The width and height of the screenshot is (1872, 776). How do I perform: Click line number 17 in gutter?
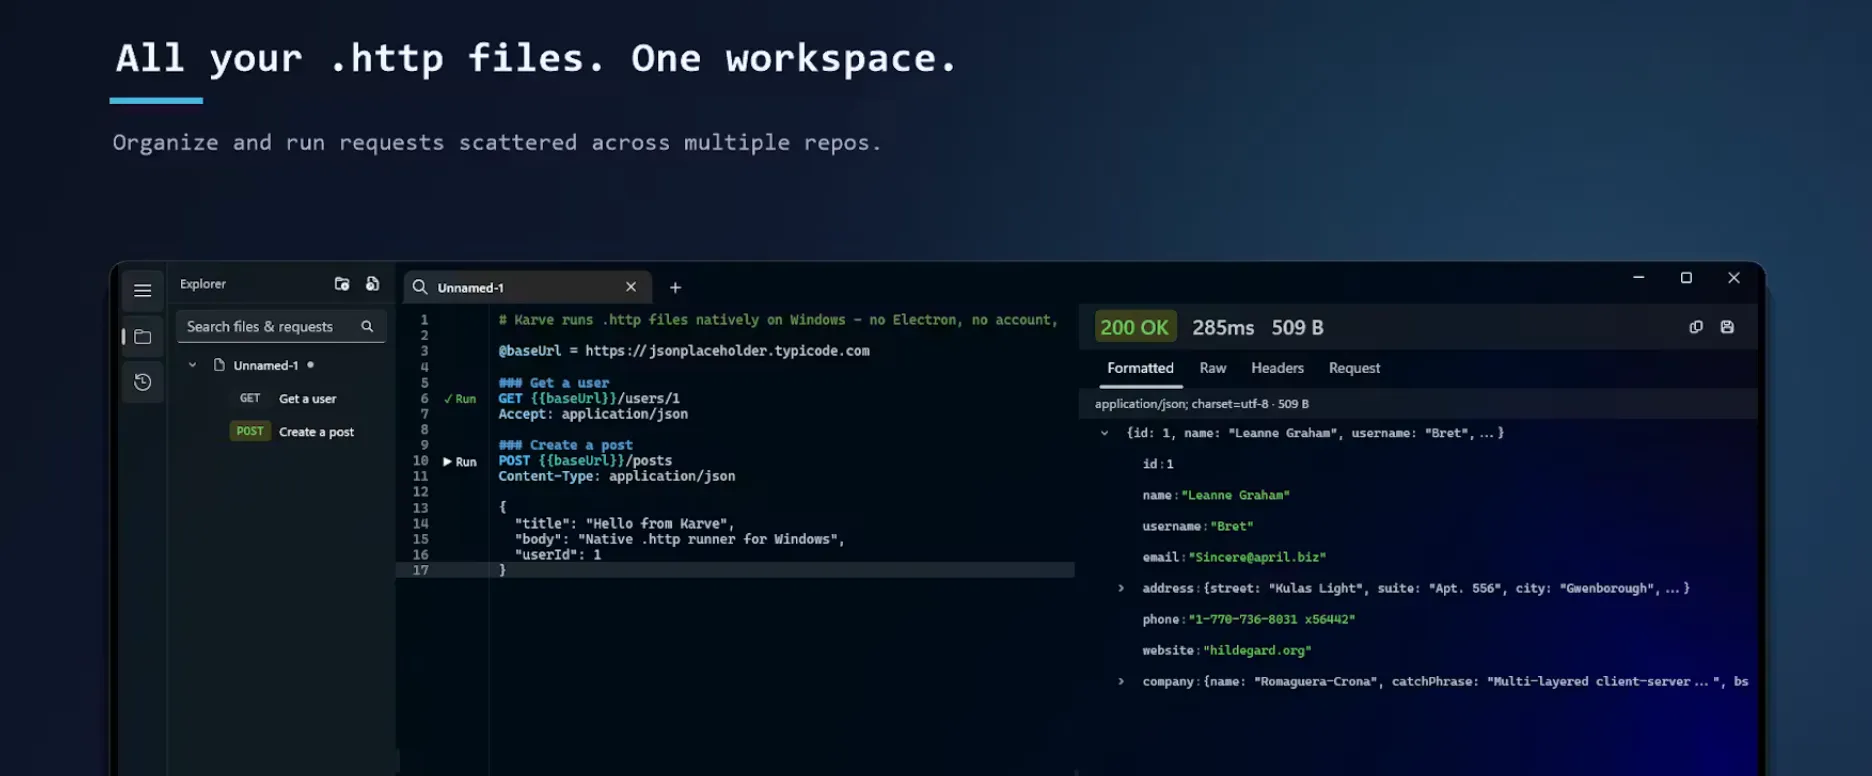421,570
